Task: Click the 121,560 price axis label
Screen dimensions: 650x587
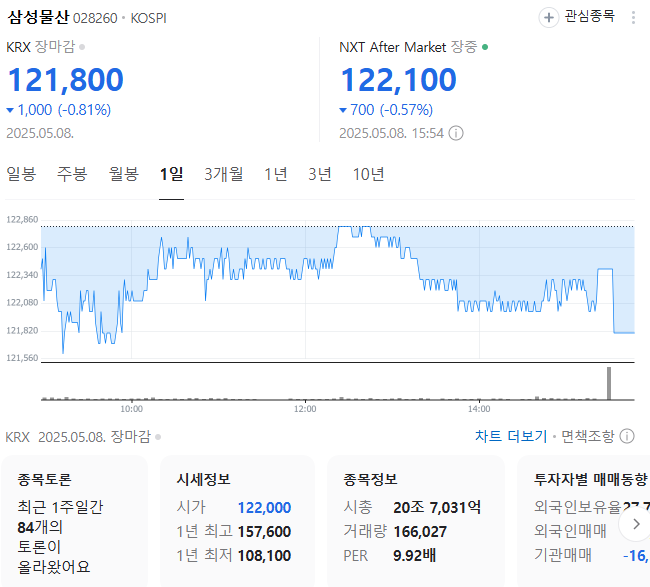Action: [22, 358]
